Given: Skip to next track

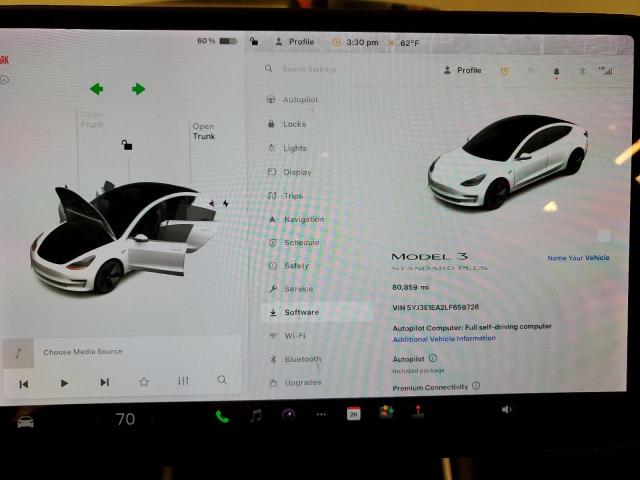Looking at the screenshot, I should click(104, 382).
